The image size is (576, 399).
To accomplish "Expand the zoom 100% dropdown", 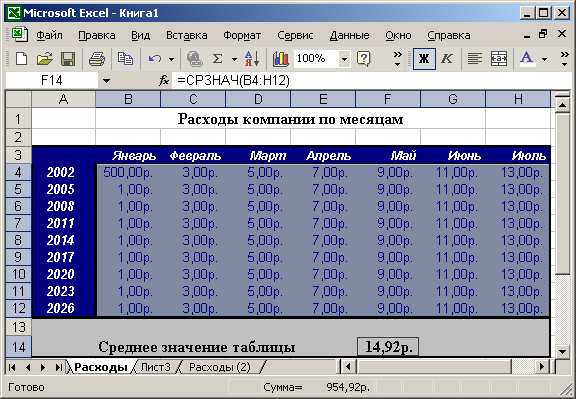I will [x=344, y=59].
